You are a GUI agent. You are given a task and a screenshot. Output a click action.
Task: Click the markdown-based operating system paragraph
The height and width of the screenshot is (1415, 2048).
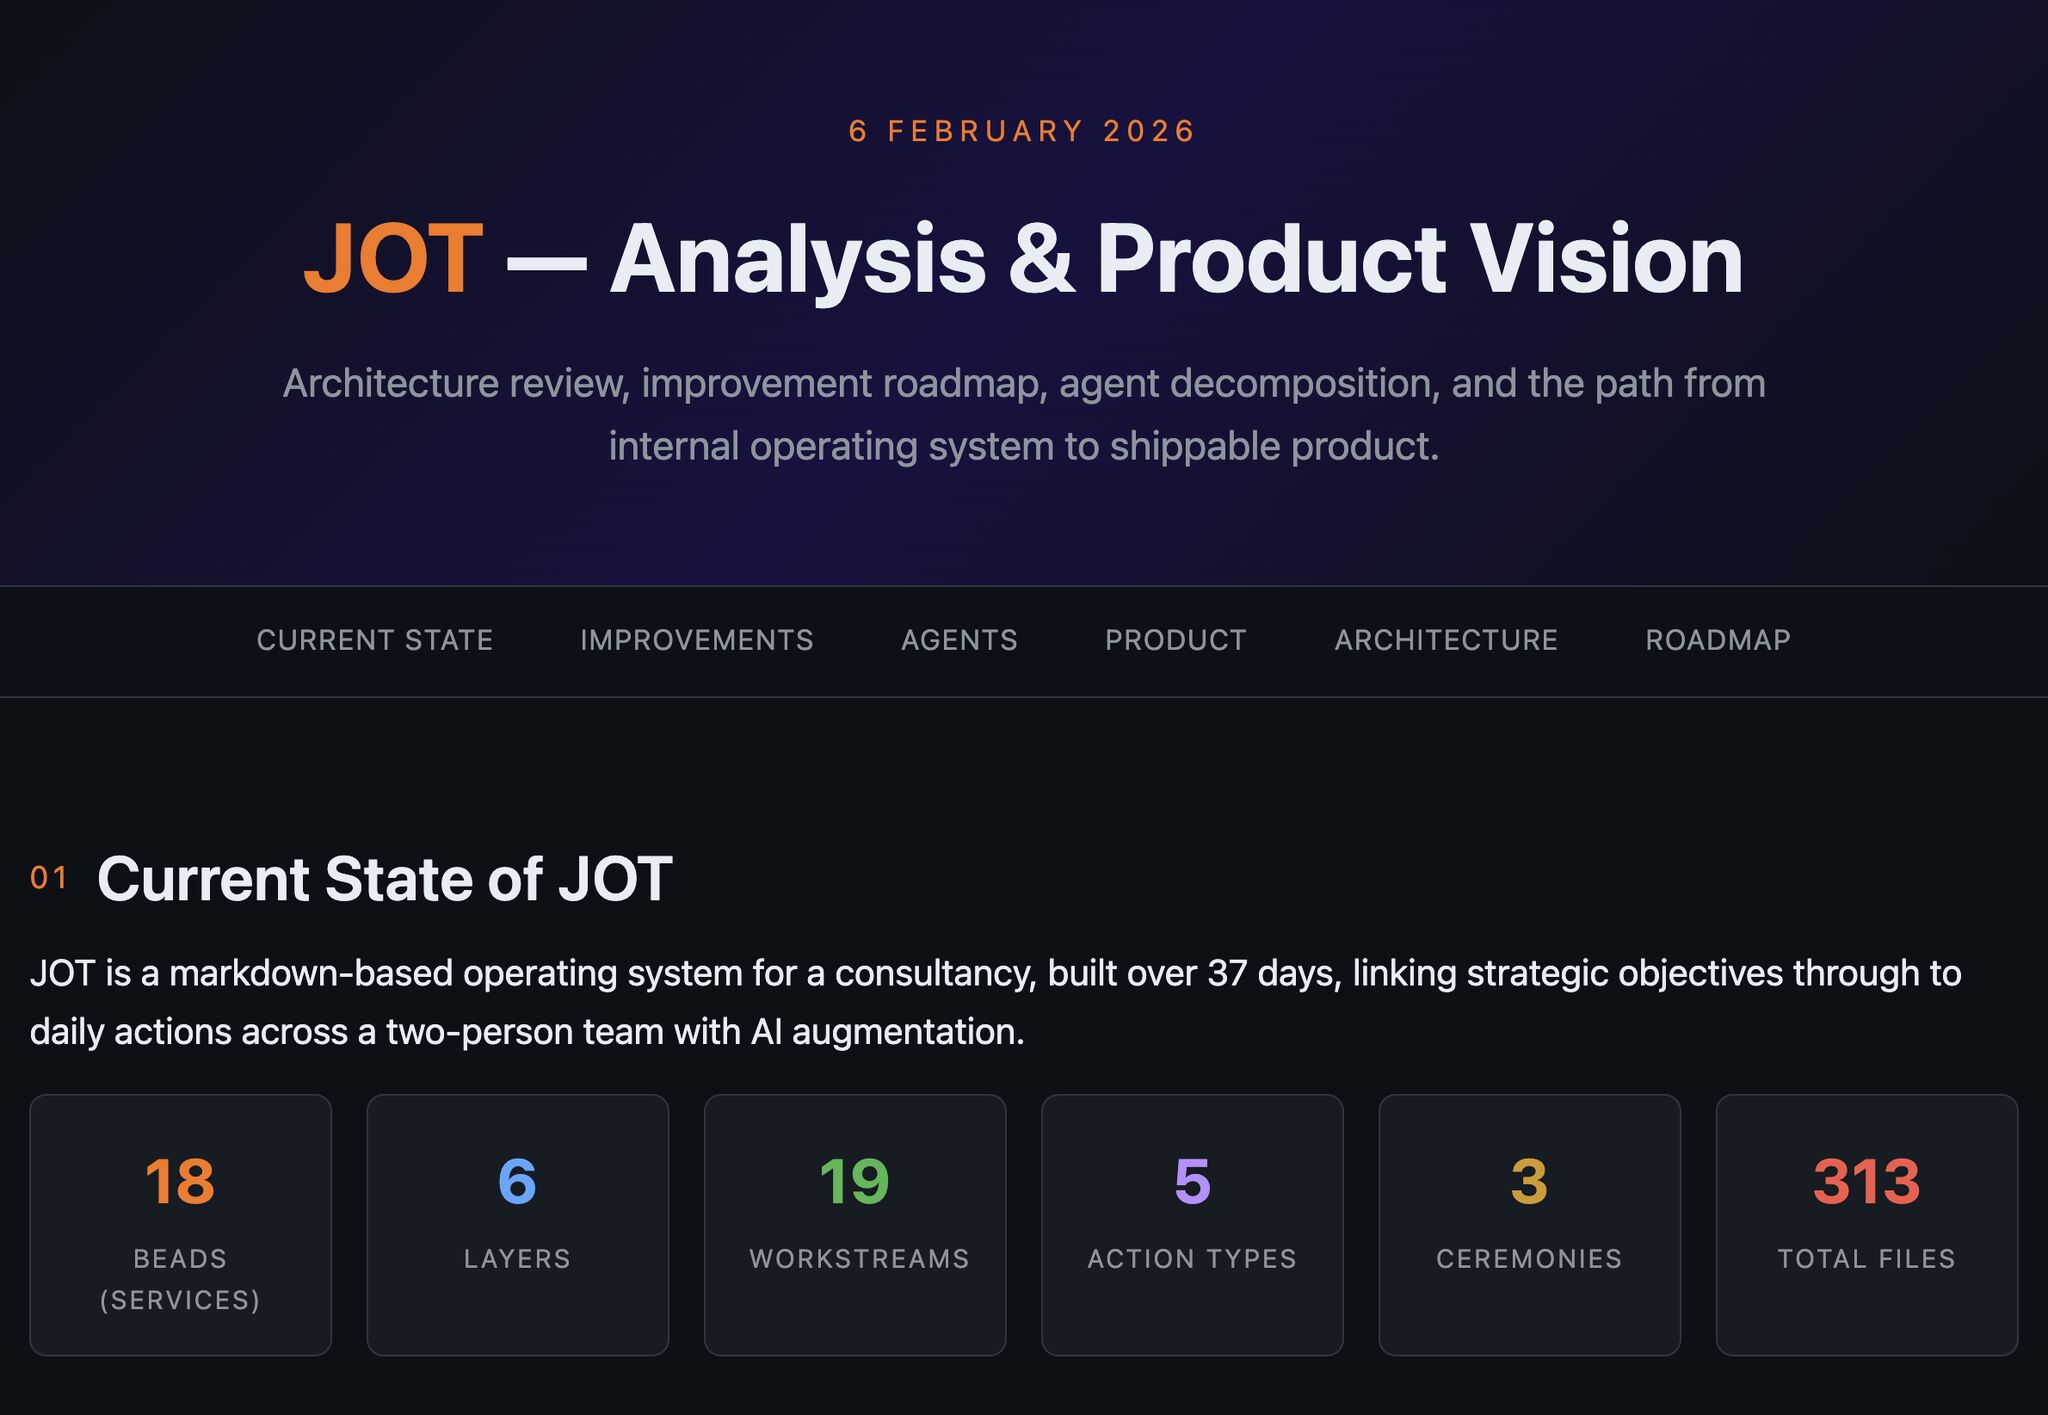[x=995, y=1001]
